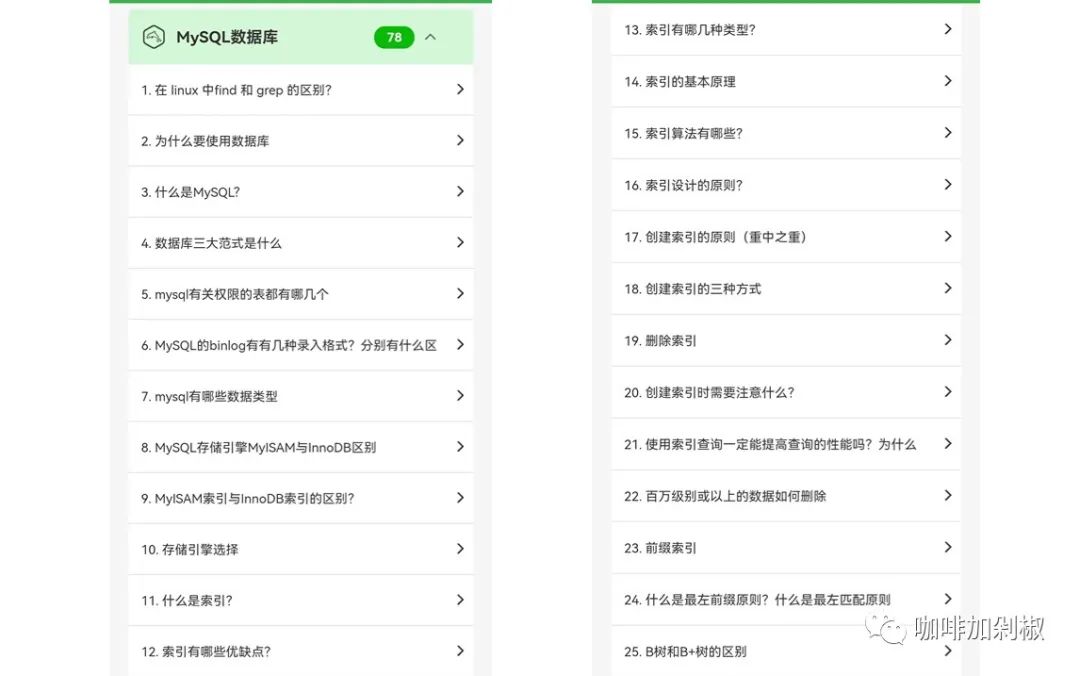
Task: Click the chevron for 3. 什么是MySQL?
Action: coord(460,192)
